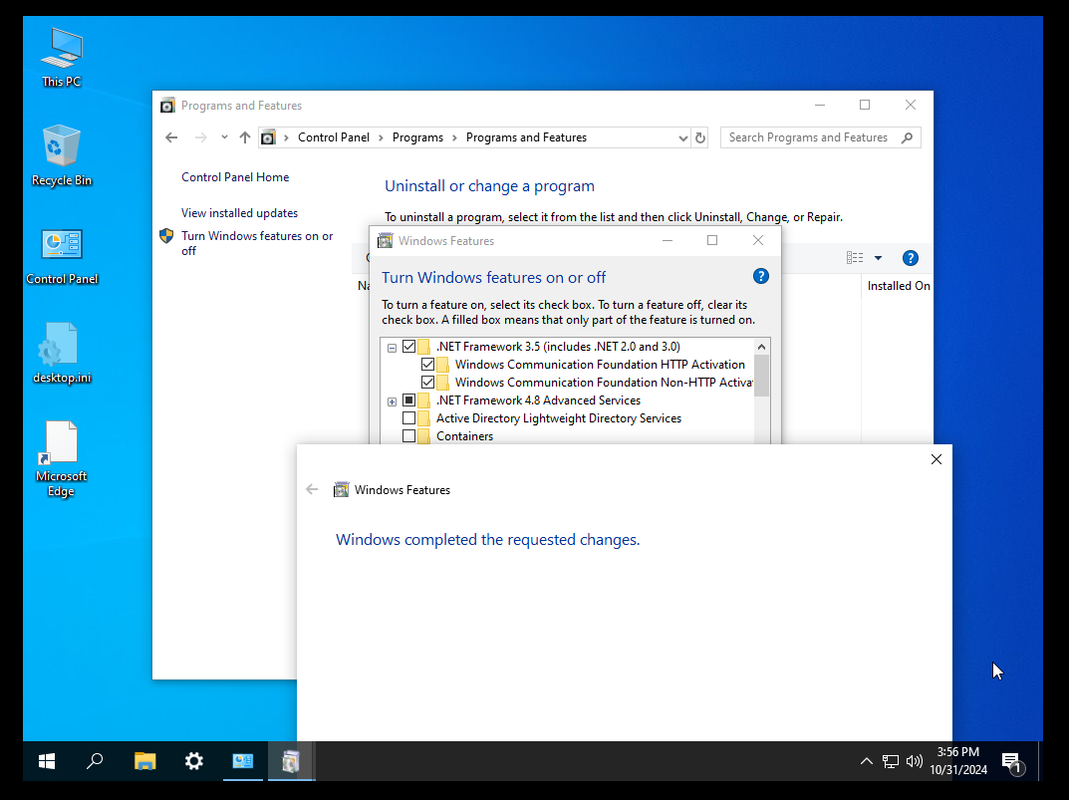Screen dimensions: 1069x800
Task: Open network status tray icon
Action: [890, 761]
